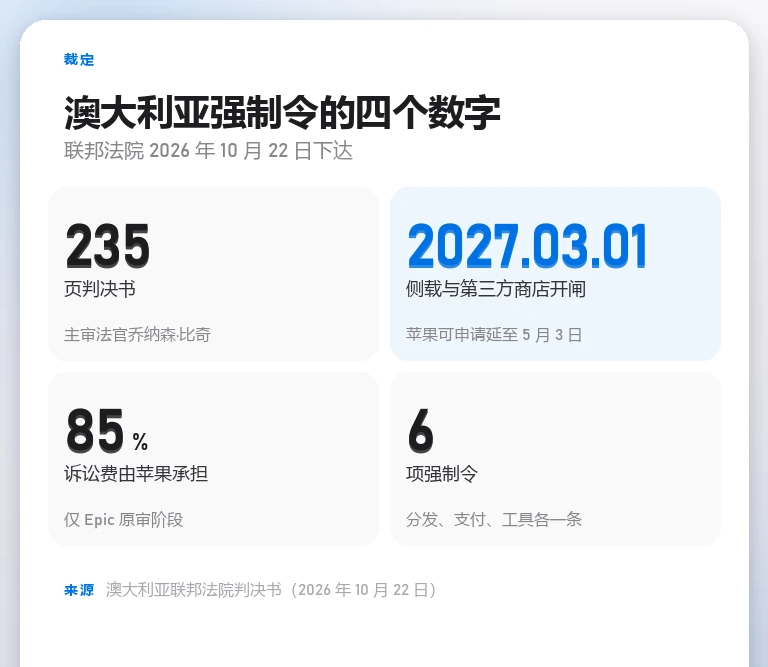The height and width of the screenshot is (667, 768).
Task: Click the 裁定 category label
Action: point(79,60)
